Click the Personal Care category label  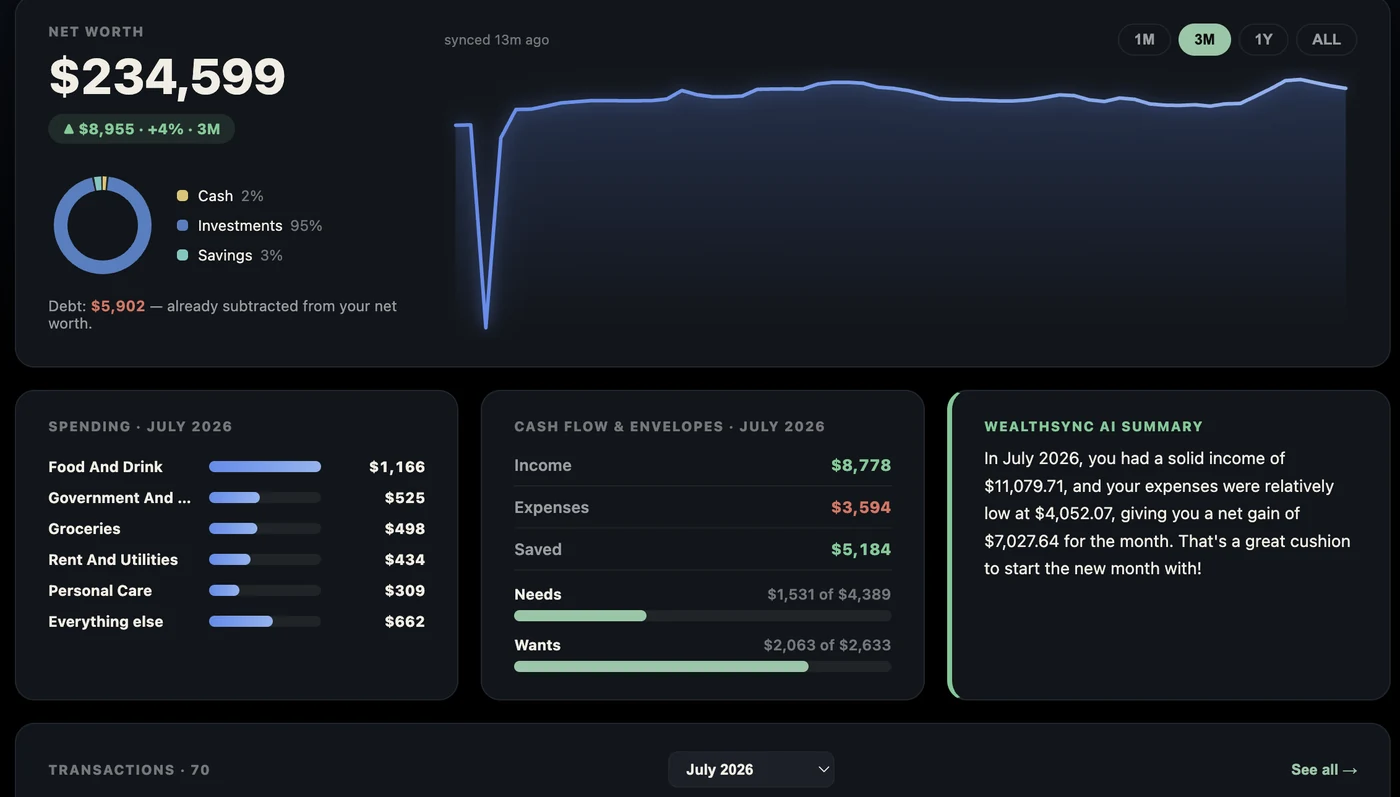[x=100, y=591]
